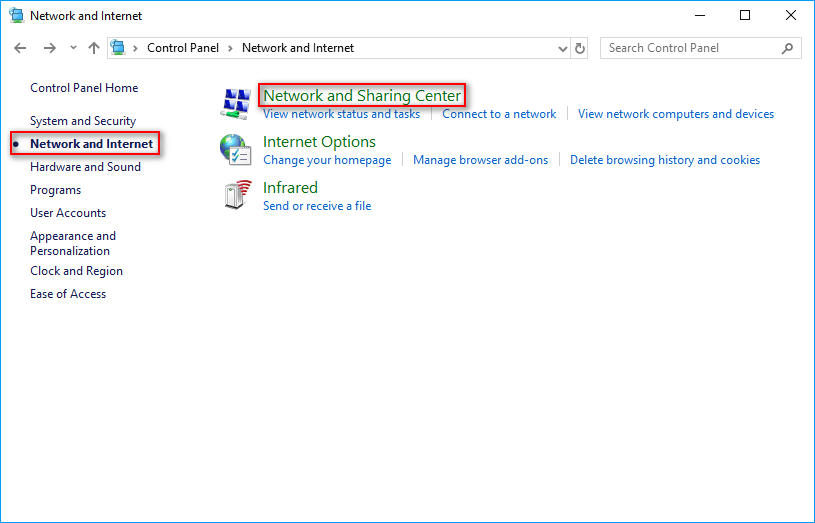Expand chevron before Control Panel breadcrumb
This screenshot has height=523, width=815.
point(135,48)
